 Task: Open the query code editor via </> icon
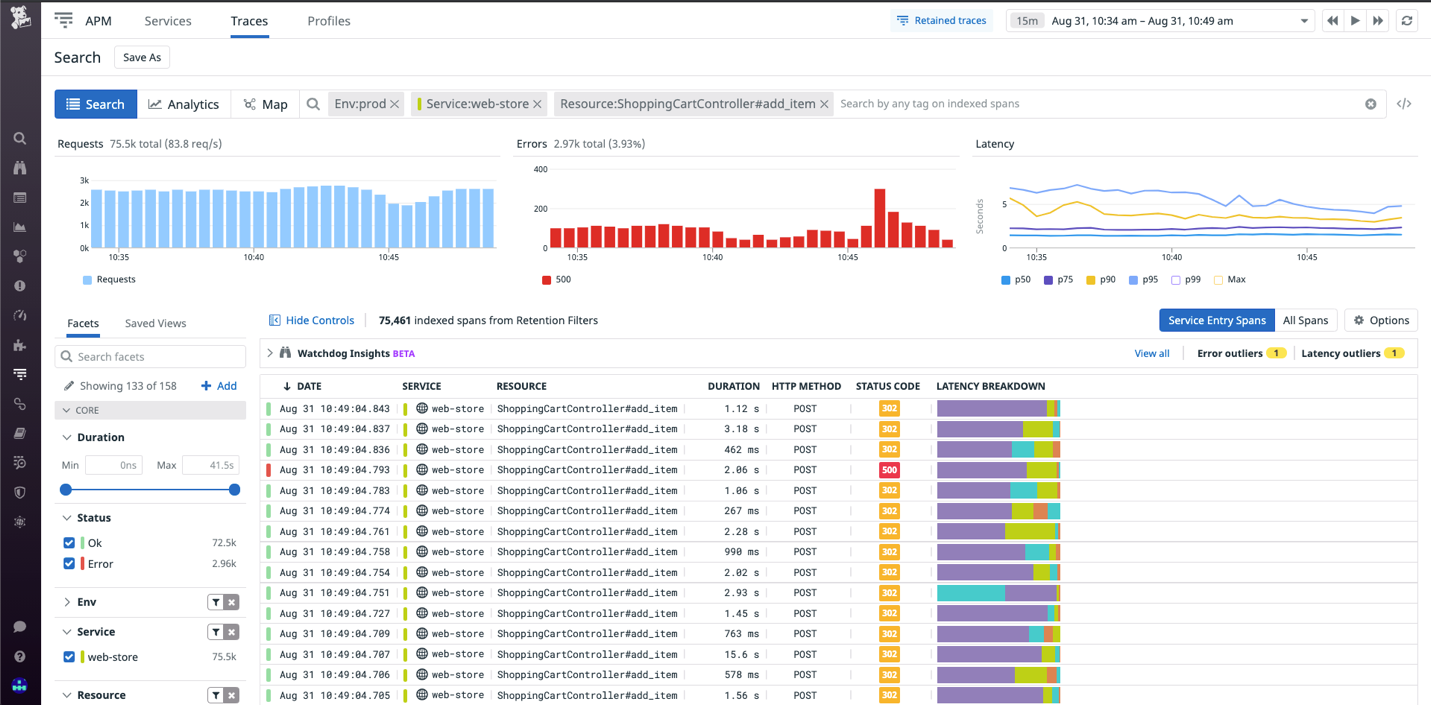click(1404, 103)
